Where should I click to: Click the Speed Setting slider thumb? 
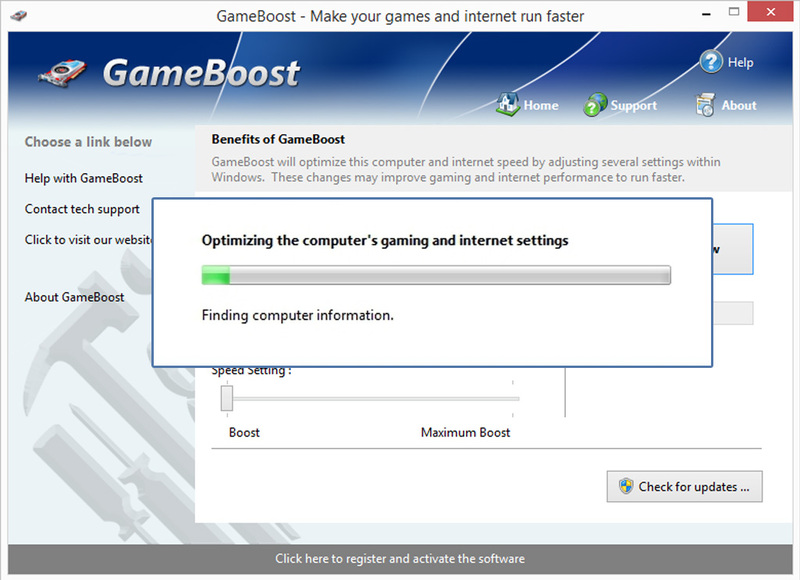[227, 398]
